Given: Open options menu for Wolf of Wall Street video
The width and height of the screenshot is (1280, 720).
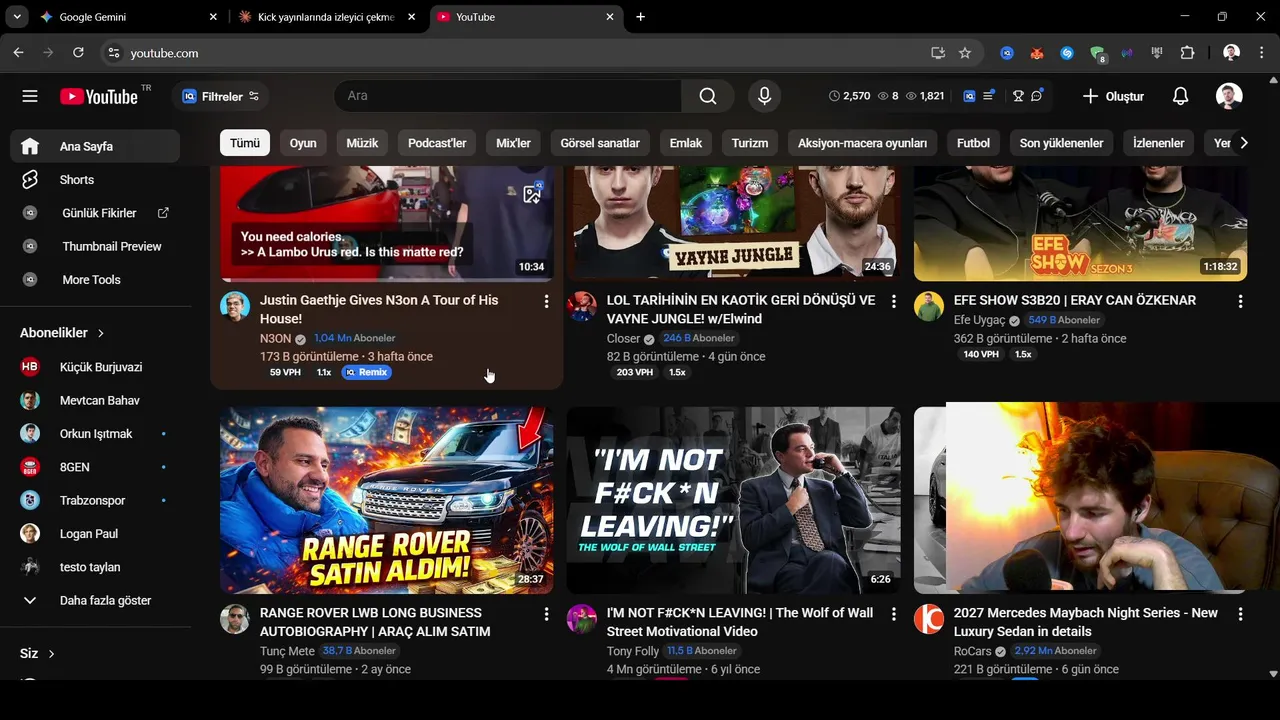Looking at the screenshot, I should click(893, 614).
